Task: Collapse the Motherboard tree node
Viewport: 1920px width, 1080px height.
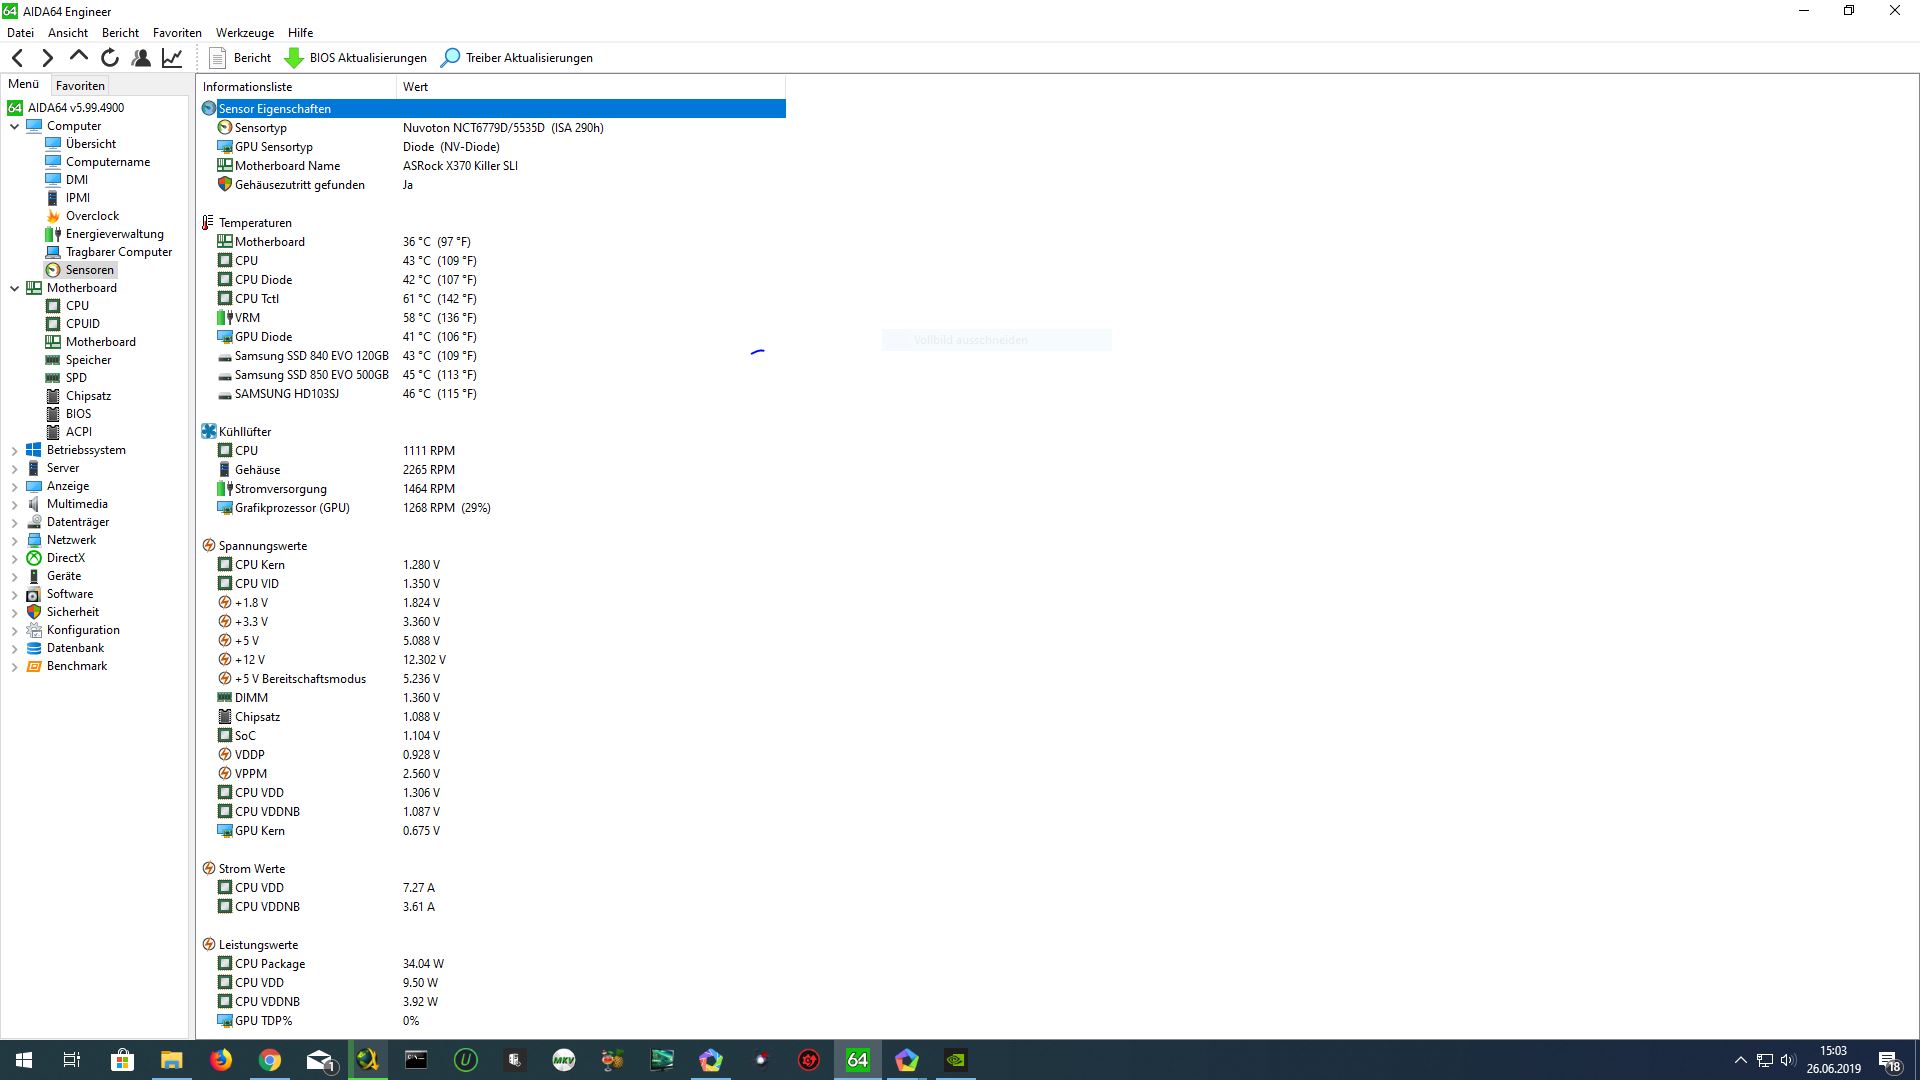Action: 14,288
